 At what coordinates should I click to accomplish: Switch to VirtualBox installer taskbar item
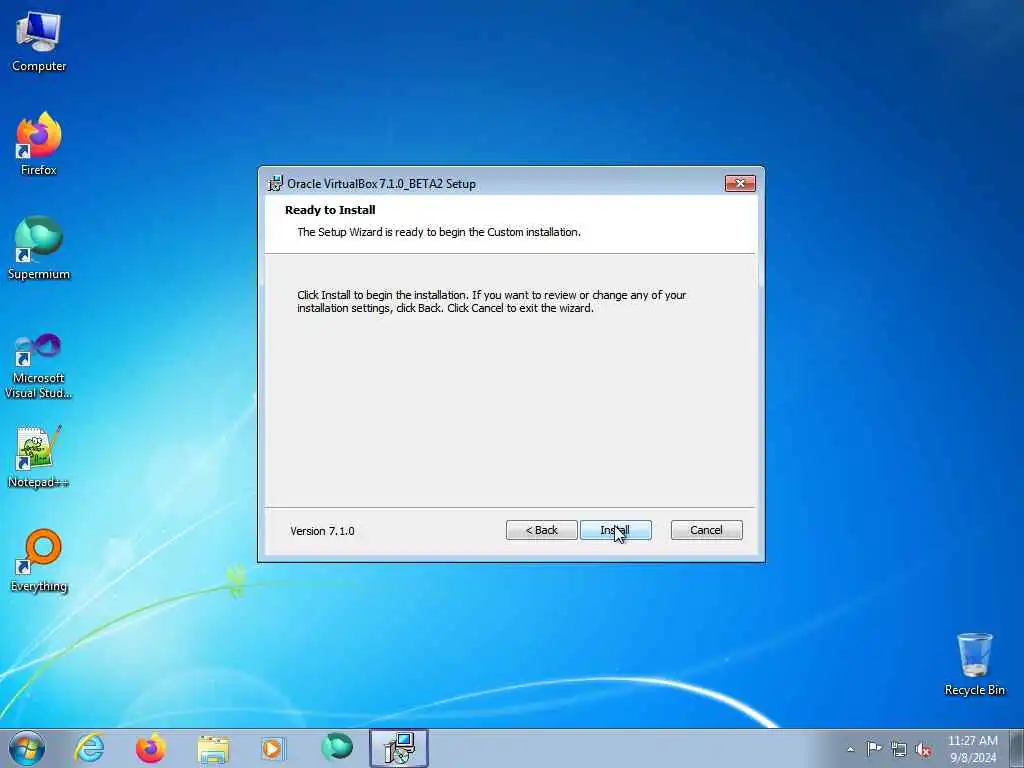point(399,748)
